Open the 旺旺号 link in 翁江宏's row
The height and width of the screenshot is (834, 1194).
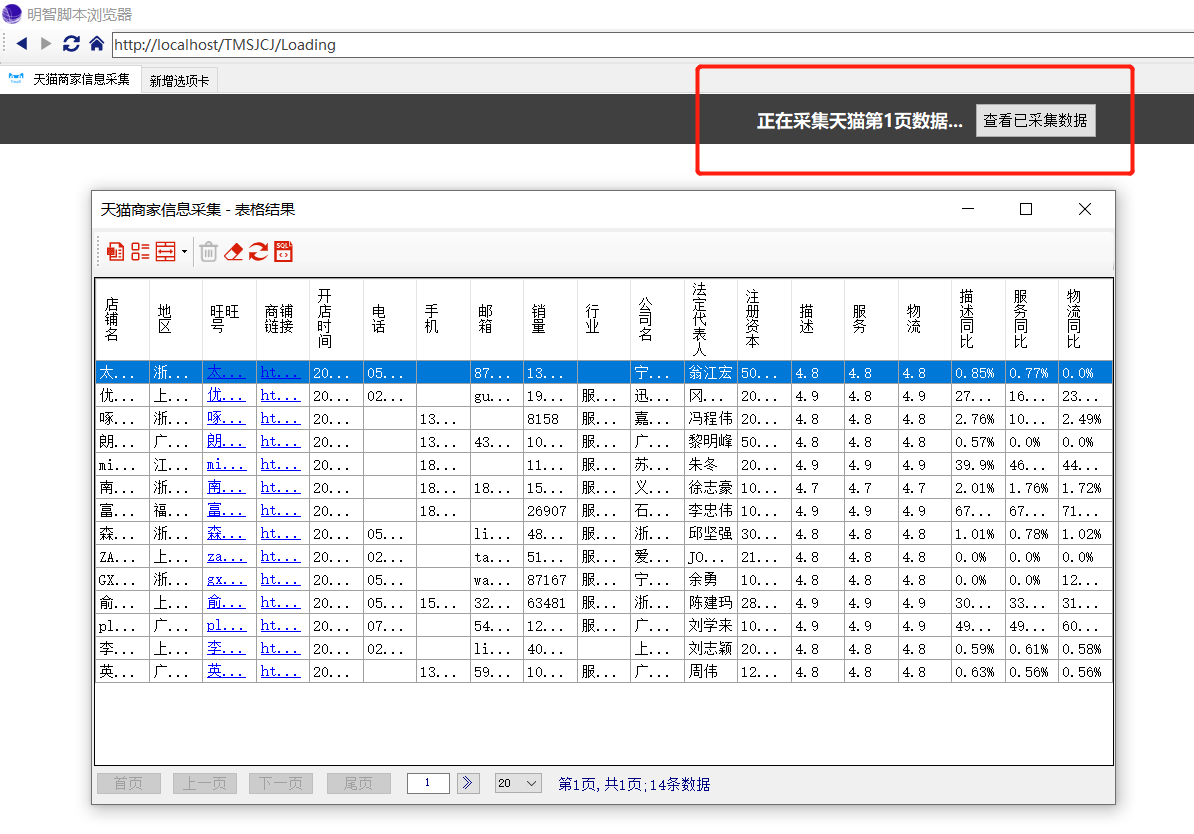tap(226, 372)
